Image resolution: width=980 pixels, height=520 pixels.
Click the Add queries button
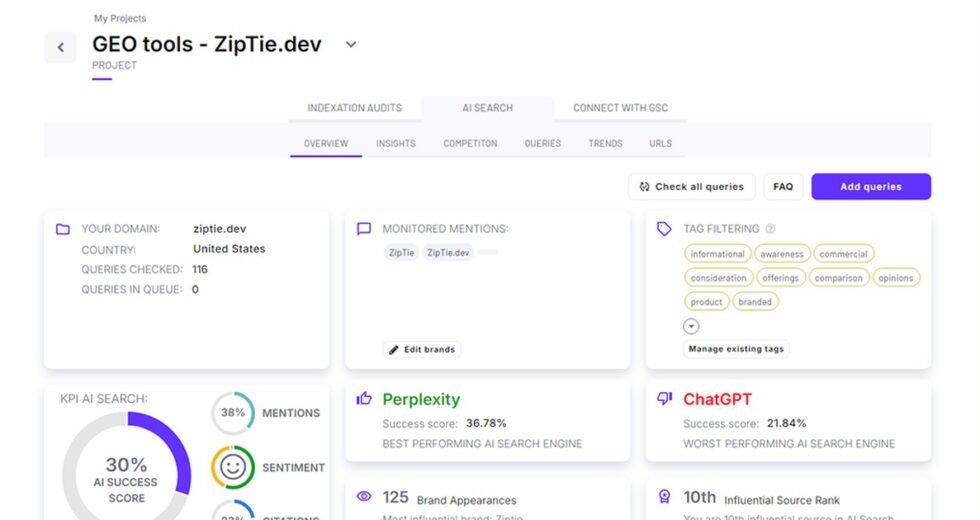tap(871, 187)
